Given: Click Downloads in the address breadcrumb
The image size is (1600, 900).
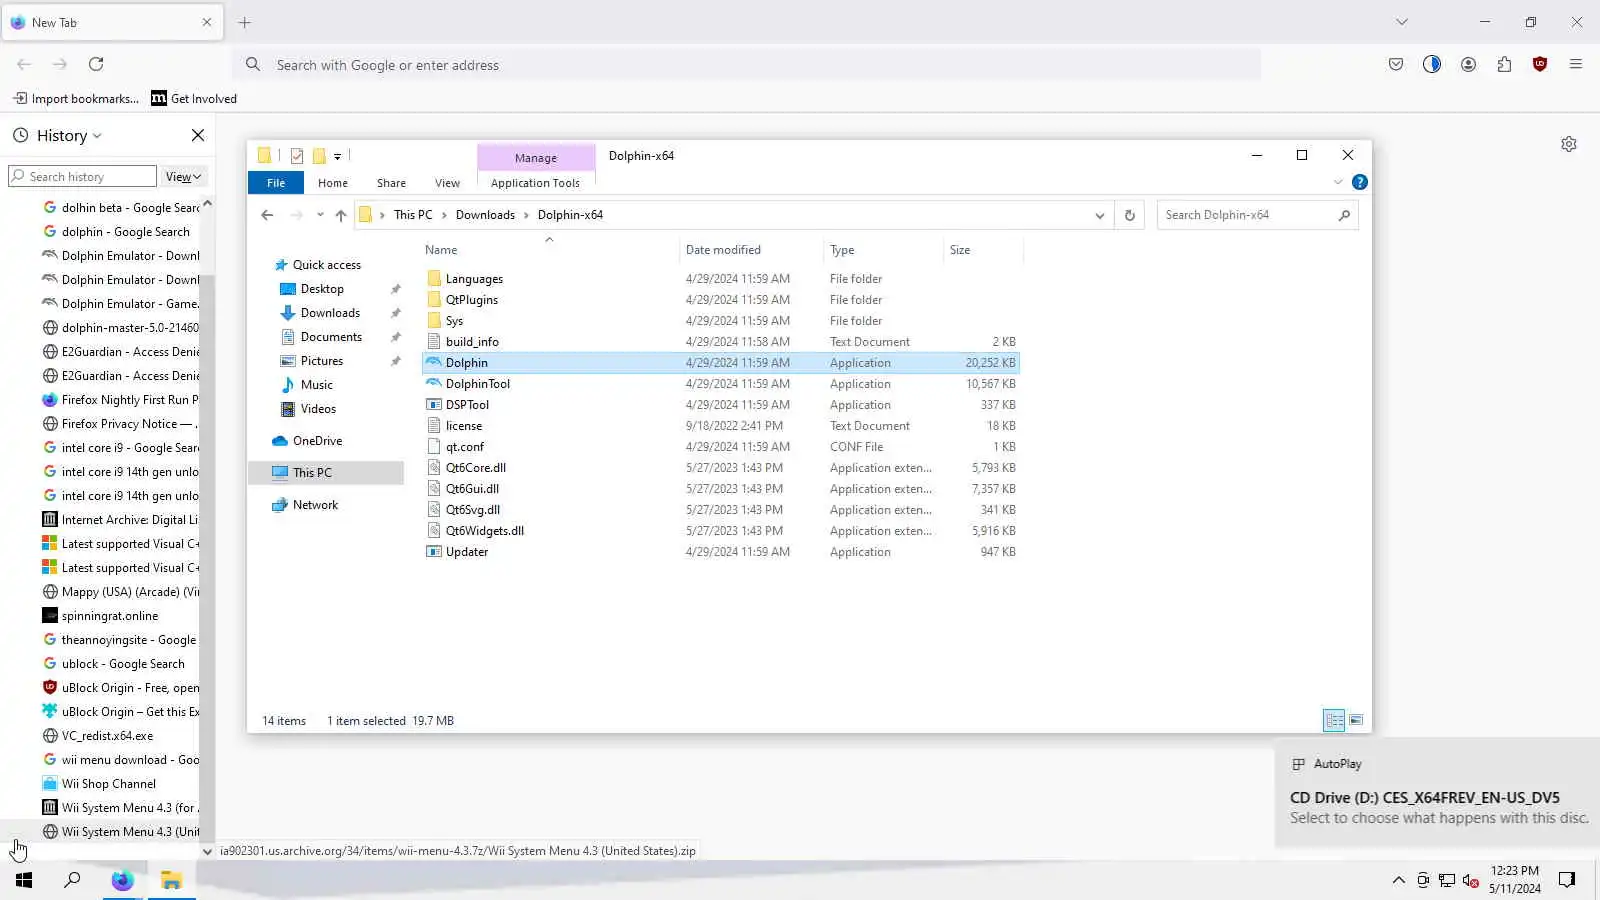Looking at the screenshot, I should (x=485, y=215).
